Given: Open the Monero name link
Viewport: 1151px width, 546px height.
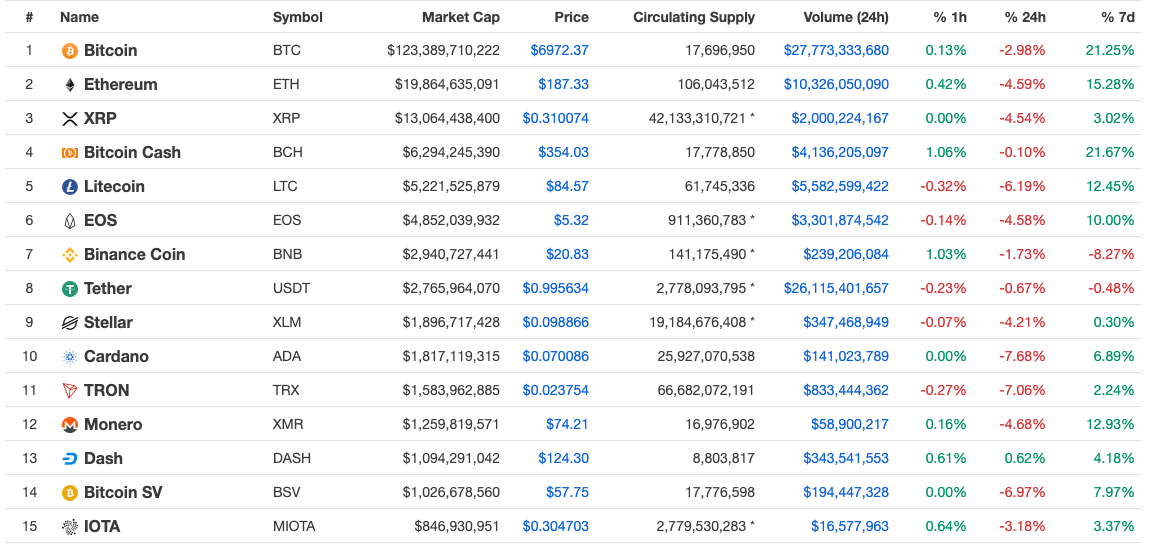Looking at the screenshot, I should pos(113,424).
